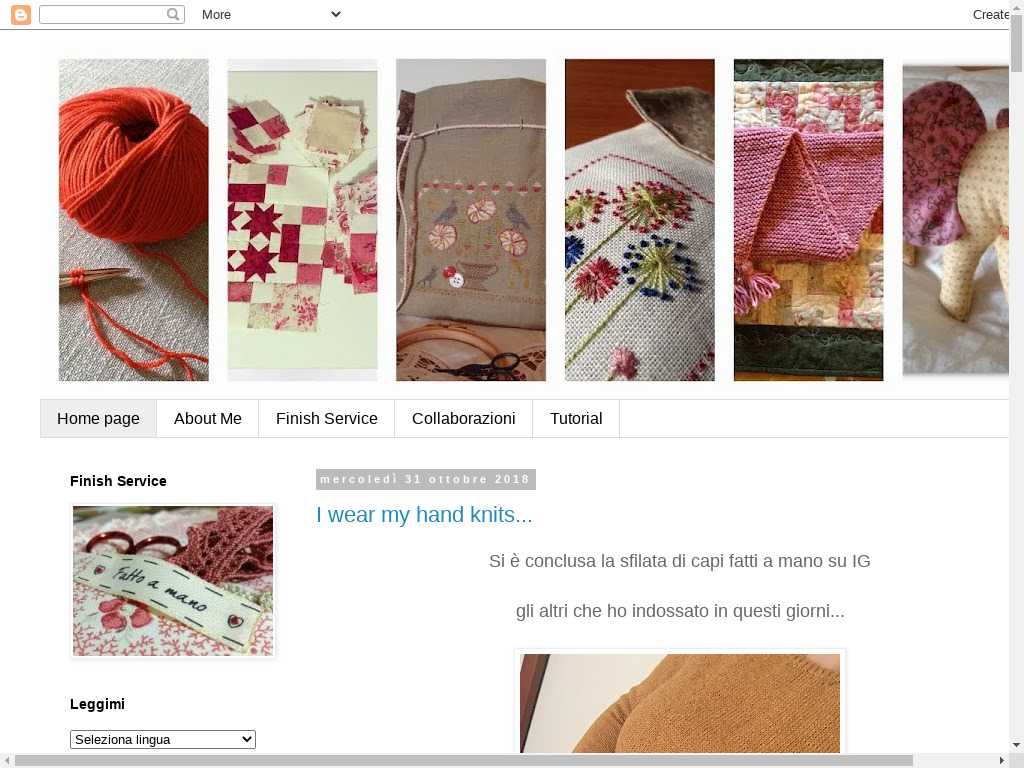Viewport: 1024px width, 768px height.
Task: Click the brown knit sweater post photo
Action: click(680, 703)
